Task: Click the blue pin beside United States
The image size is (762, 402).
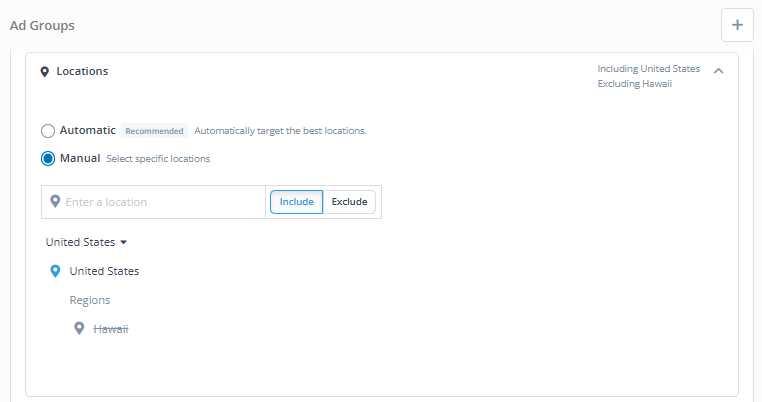Action: [55, 271]
